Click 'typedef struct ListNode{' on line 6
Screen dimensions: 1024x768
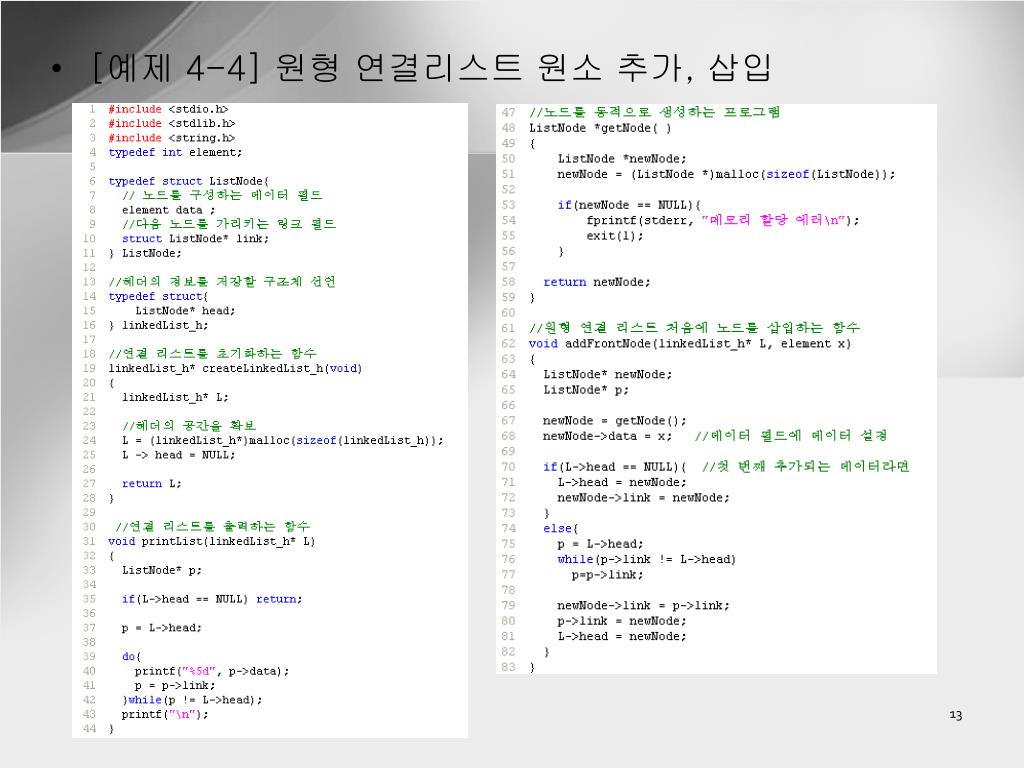click(189, 181)
